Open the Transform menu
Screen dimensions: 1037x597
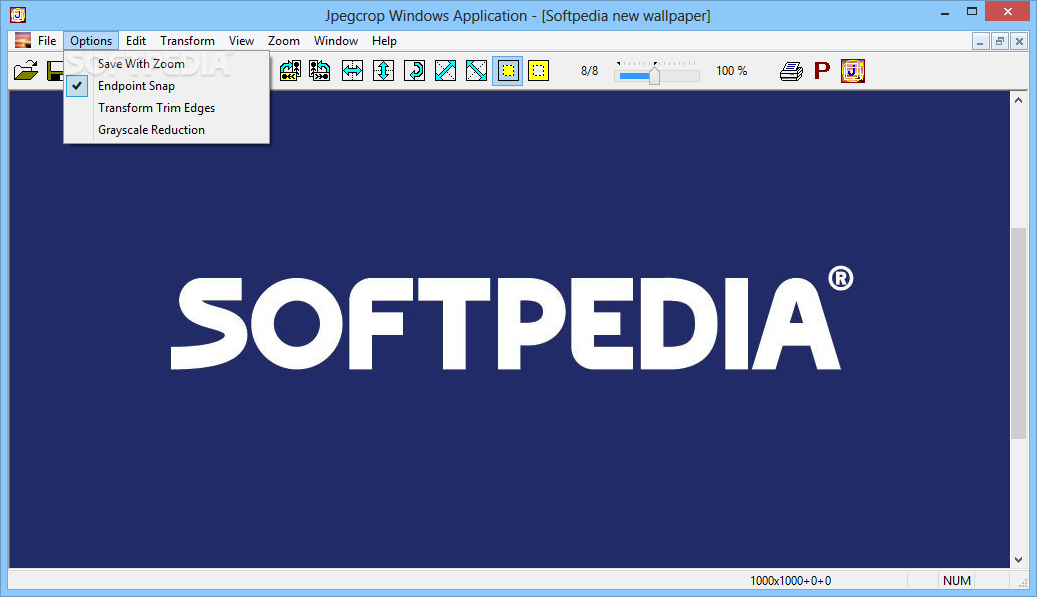coord(187,41)
